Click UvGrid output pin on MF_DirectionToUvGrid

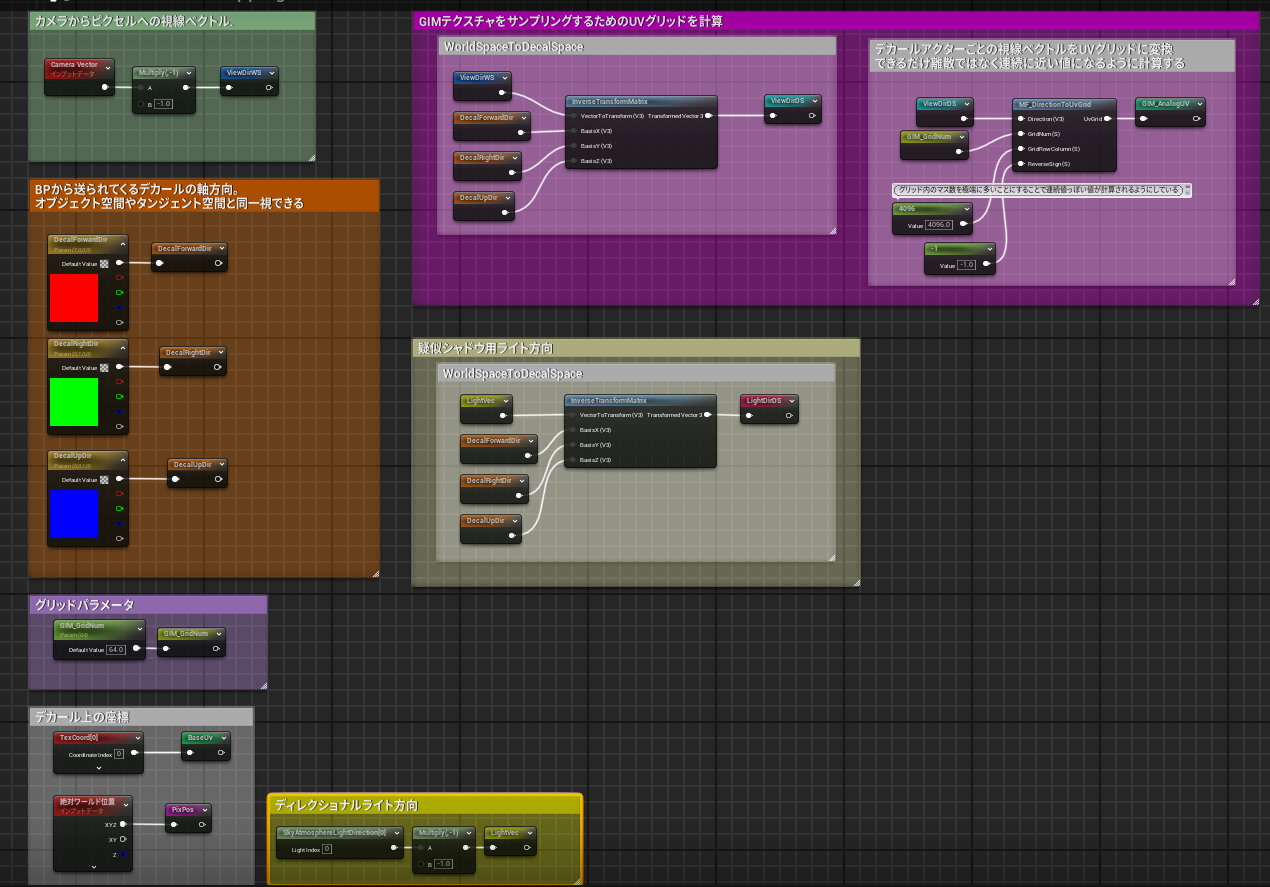coord(1107,118)
